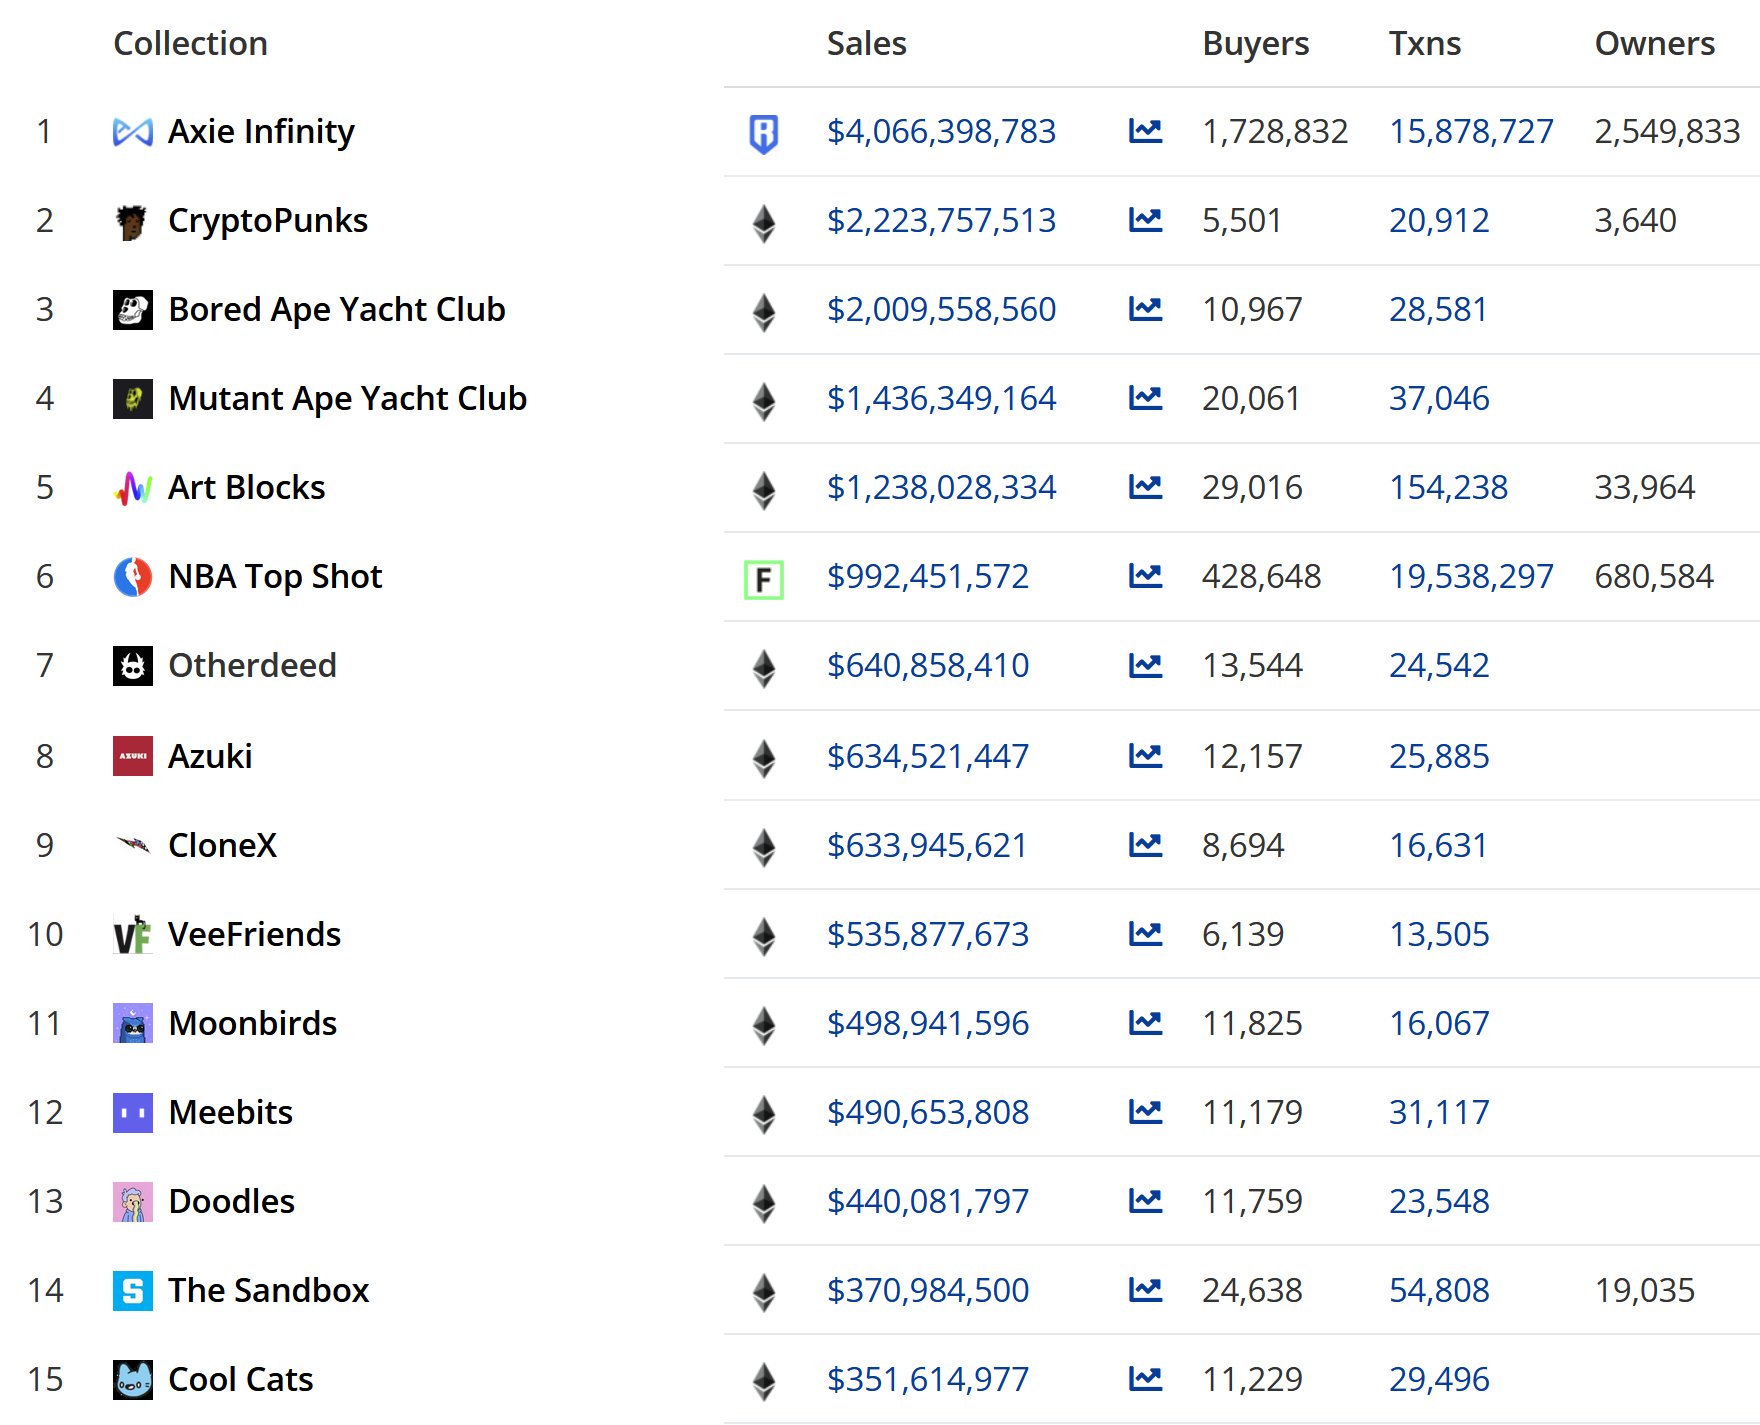Open the Otherdeed collection link
This screenshot has width=1760, height=1425.
pos(252,665)
